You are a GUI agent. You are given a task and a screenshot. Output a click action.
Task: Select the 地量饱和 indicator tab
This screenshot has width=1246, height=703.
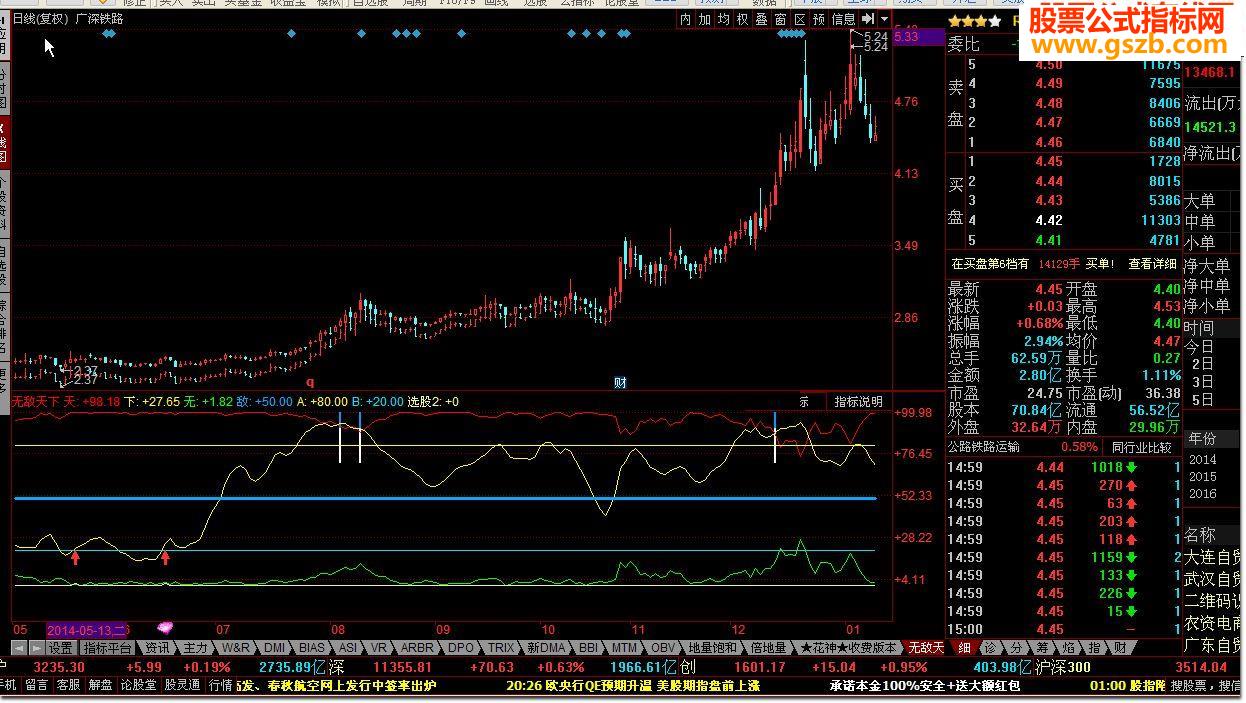tap(713, 648)
